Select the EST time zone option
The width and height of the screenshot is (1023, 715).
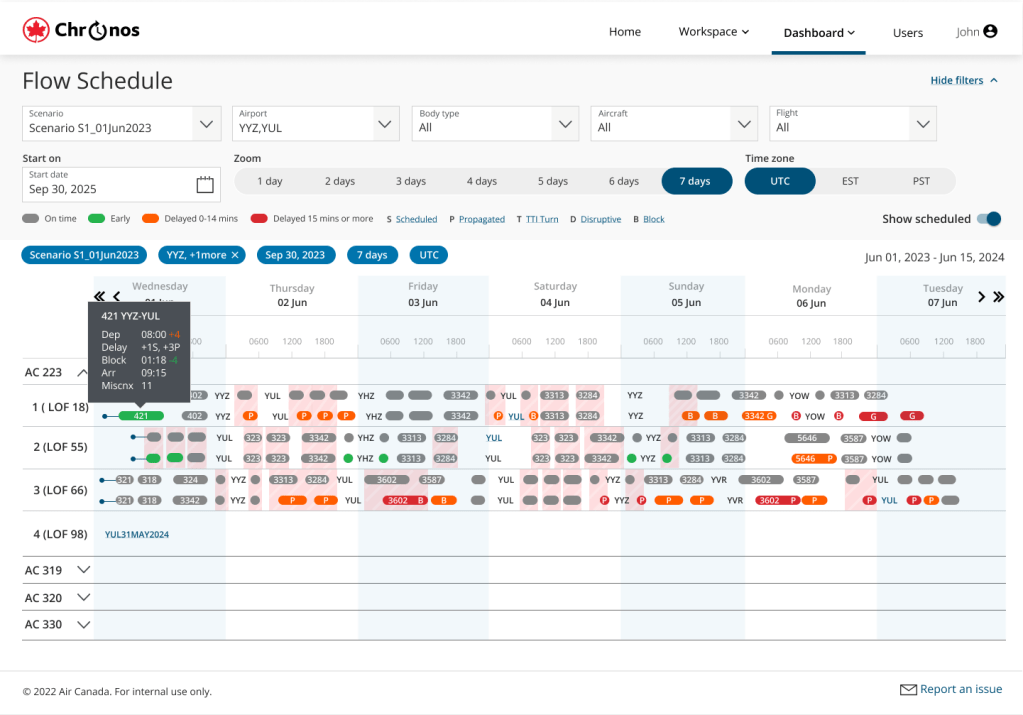point(850,181)
